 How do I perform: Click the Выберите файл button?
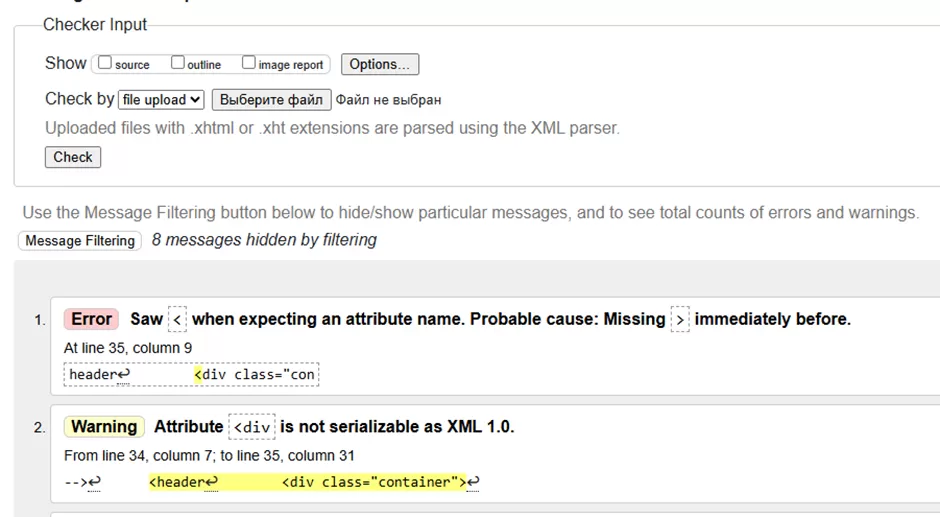point(271,100)
